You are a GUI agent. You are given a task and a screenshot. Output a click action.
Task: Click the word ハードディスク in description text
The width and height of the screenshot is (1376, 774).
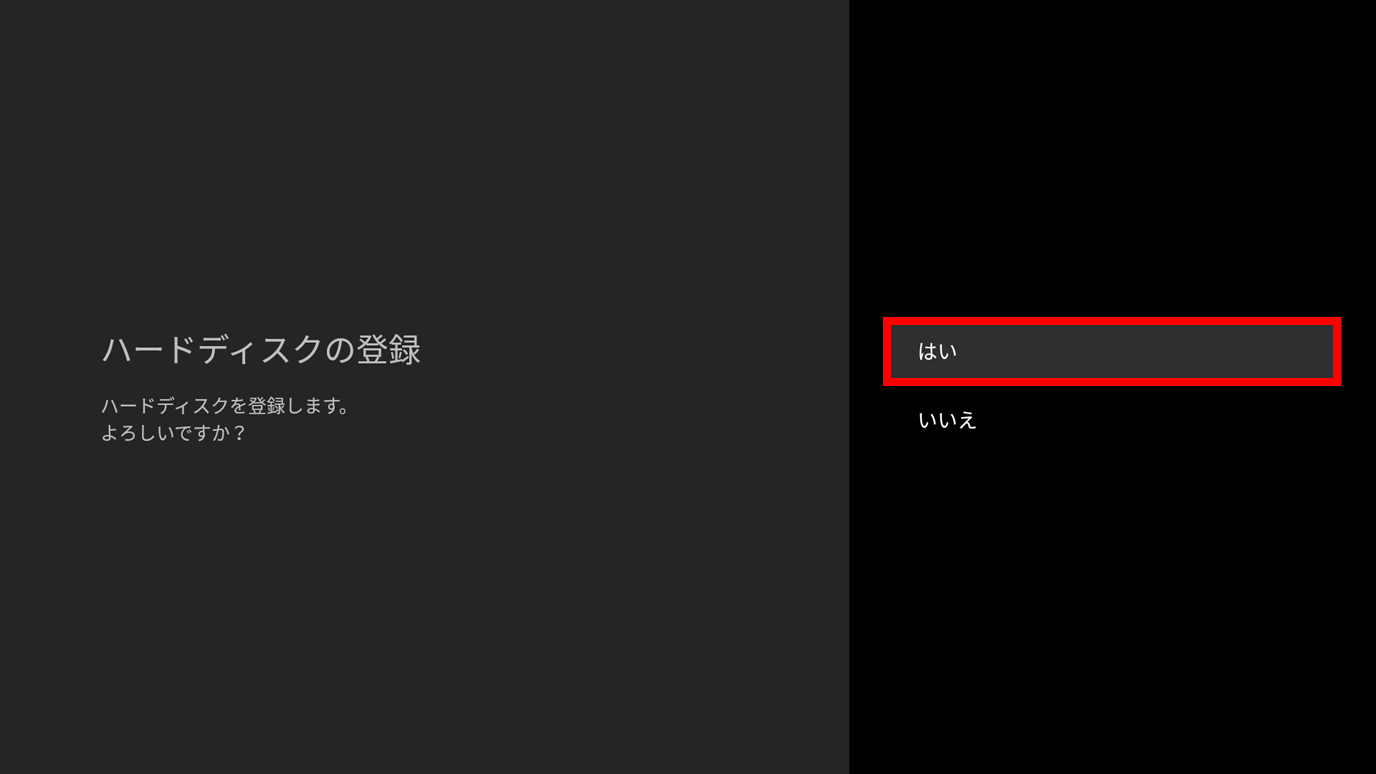pos(164,406)
